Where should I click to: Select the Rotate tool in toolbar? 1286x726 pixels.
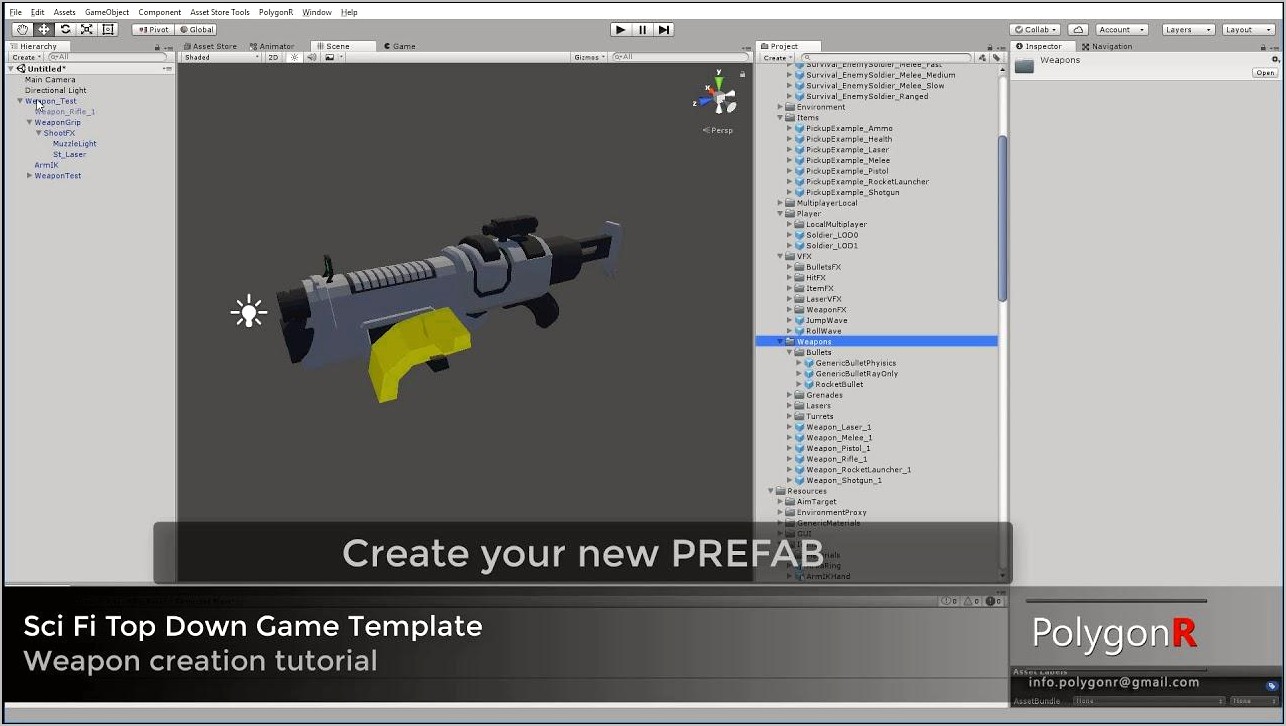coord(65,29)
